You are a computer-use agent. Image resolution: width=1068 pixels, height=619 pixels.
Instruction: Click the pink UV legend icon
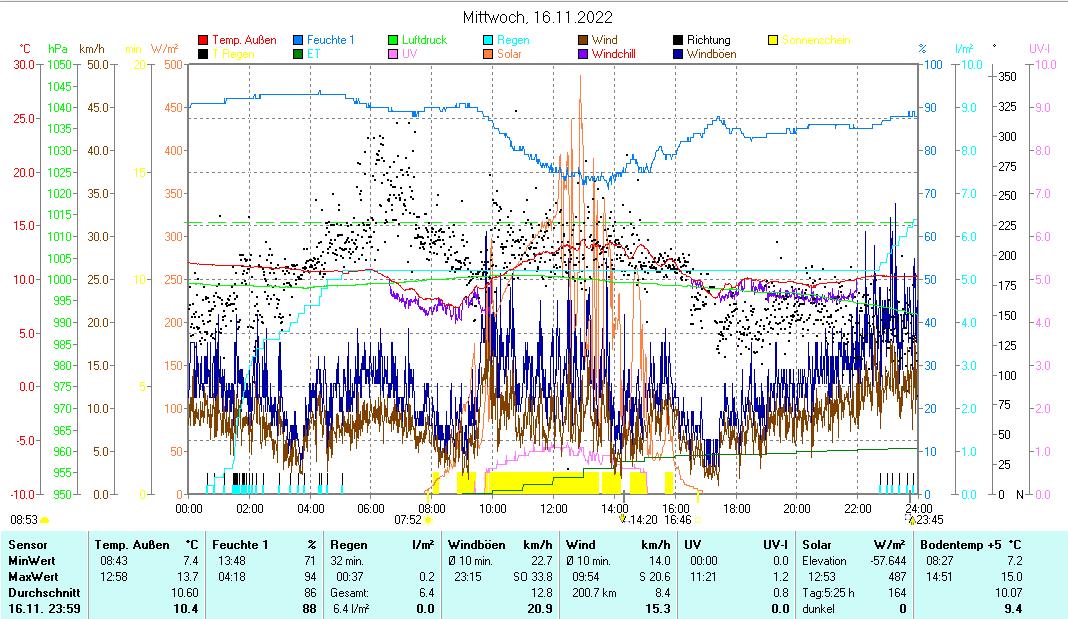393,54
